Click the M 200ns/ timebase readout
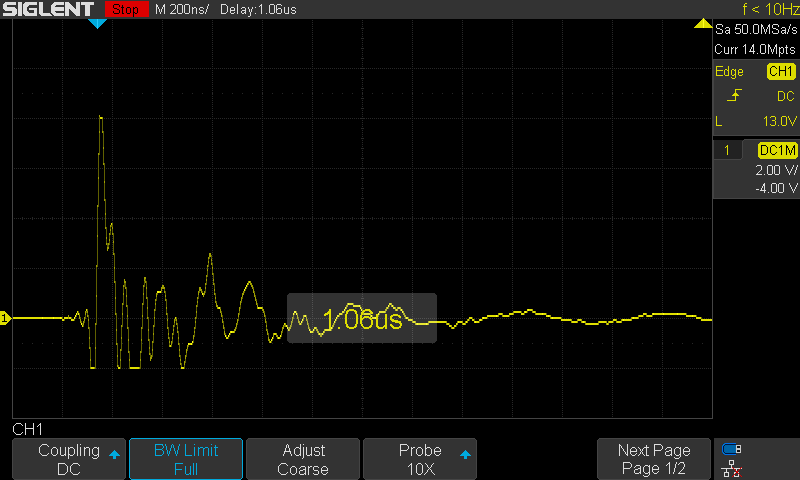 [x=182, y=9]
